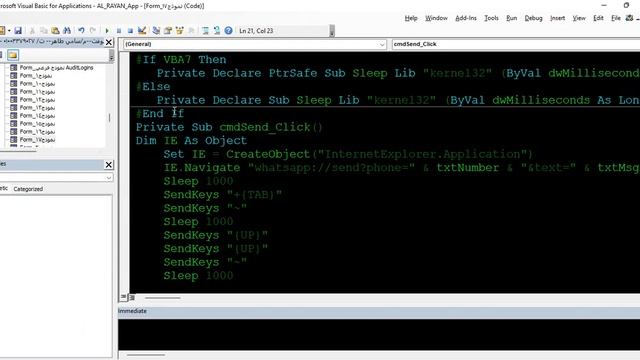Click the toolbar icon immediately left of Help

point(217,31)
